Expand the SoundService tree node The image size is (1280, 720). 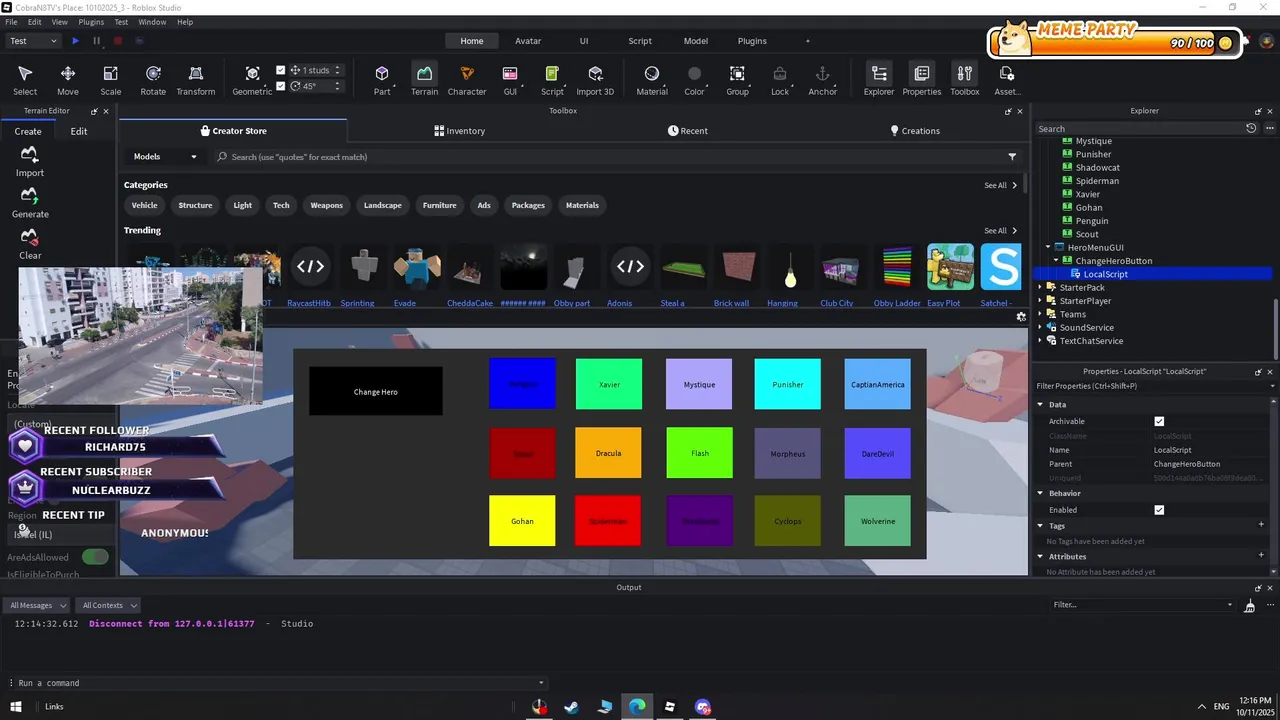[1040, 328]
